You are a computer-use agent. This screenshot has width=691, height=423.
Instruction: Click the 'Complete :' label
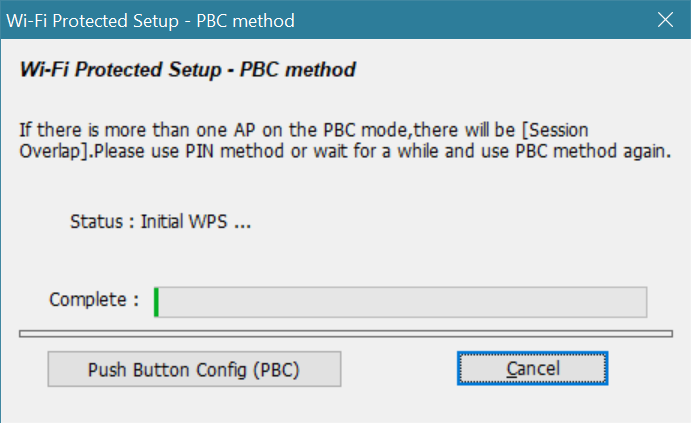click(94, 300)
